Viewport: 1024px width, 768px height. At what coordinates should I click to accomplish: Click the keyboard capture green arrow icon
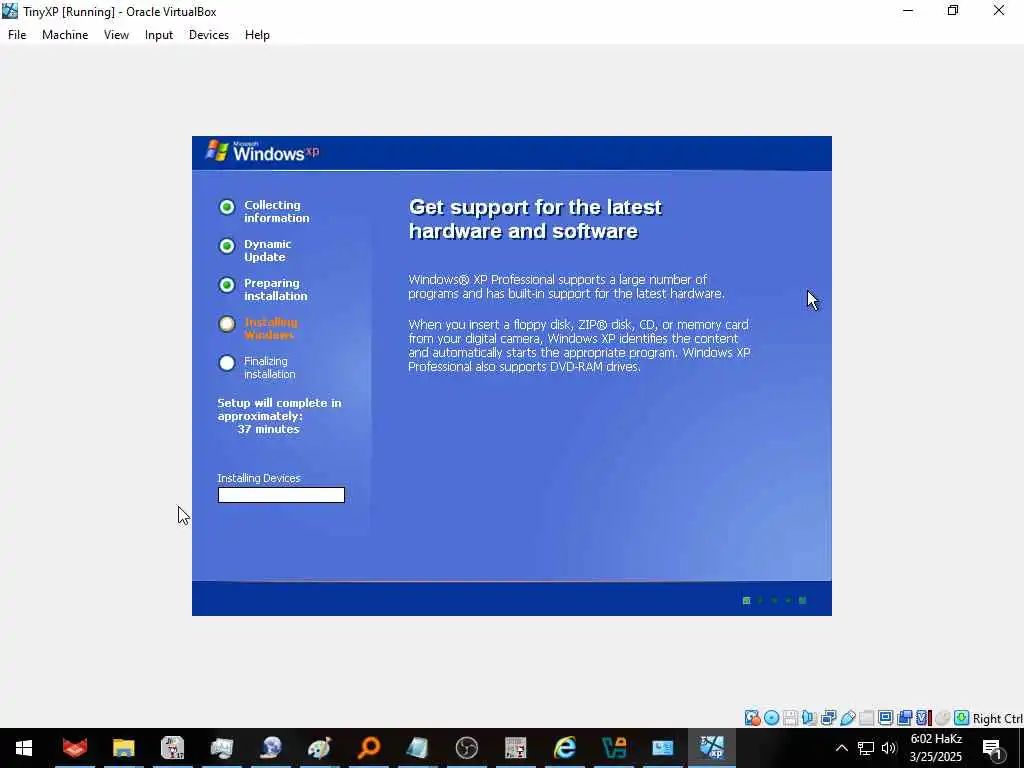pos(962,718)
